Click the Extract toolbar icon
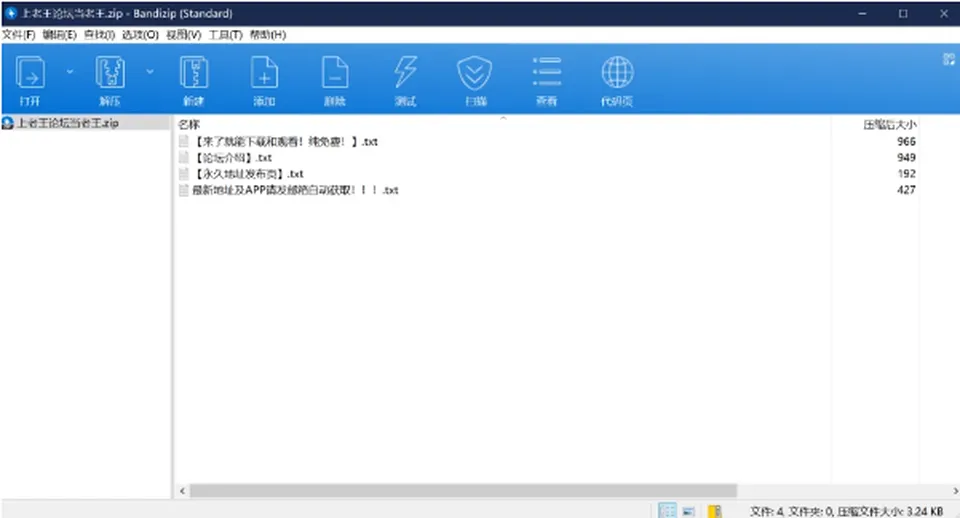Viewport: 960px width, 518px height. pyautogui.click(x=110, y=73)
